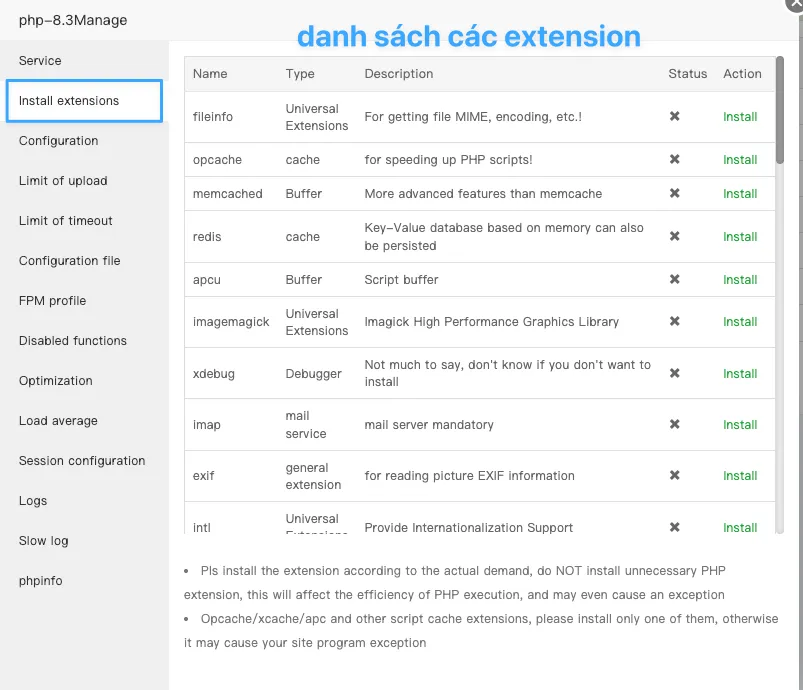The image size is (803, 690).
Task: Click the X status icon for imap
Action: tap(675, 425)
